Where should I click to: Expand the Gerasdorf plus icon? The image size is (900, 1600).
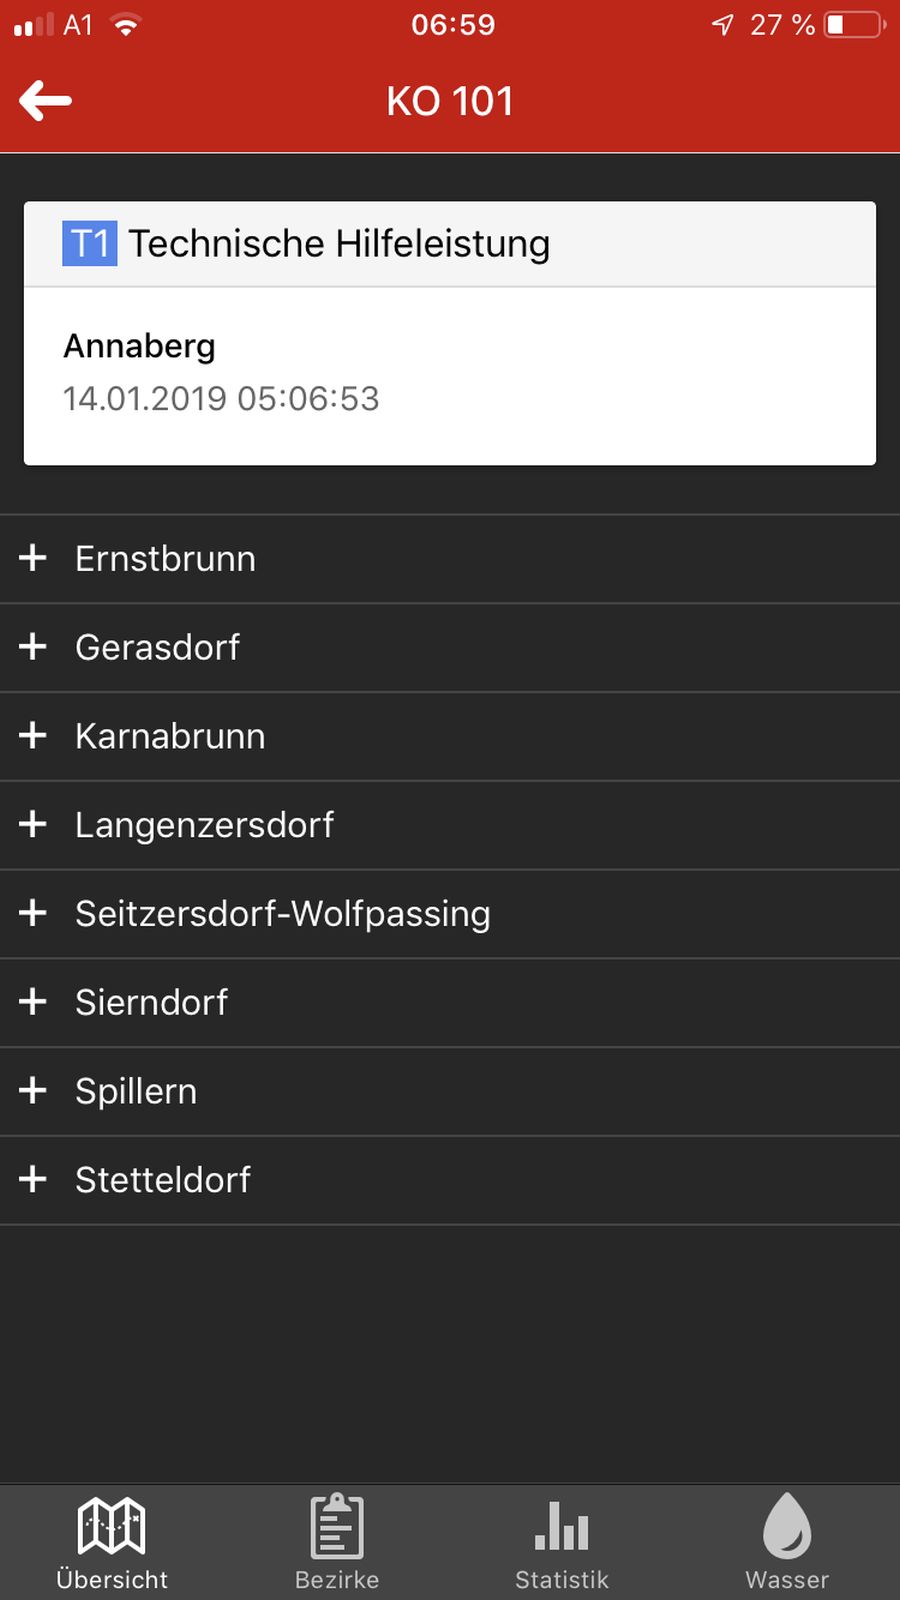(x=33, y=647)
